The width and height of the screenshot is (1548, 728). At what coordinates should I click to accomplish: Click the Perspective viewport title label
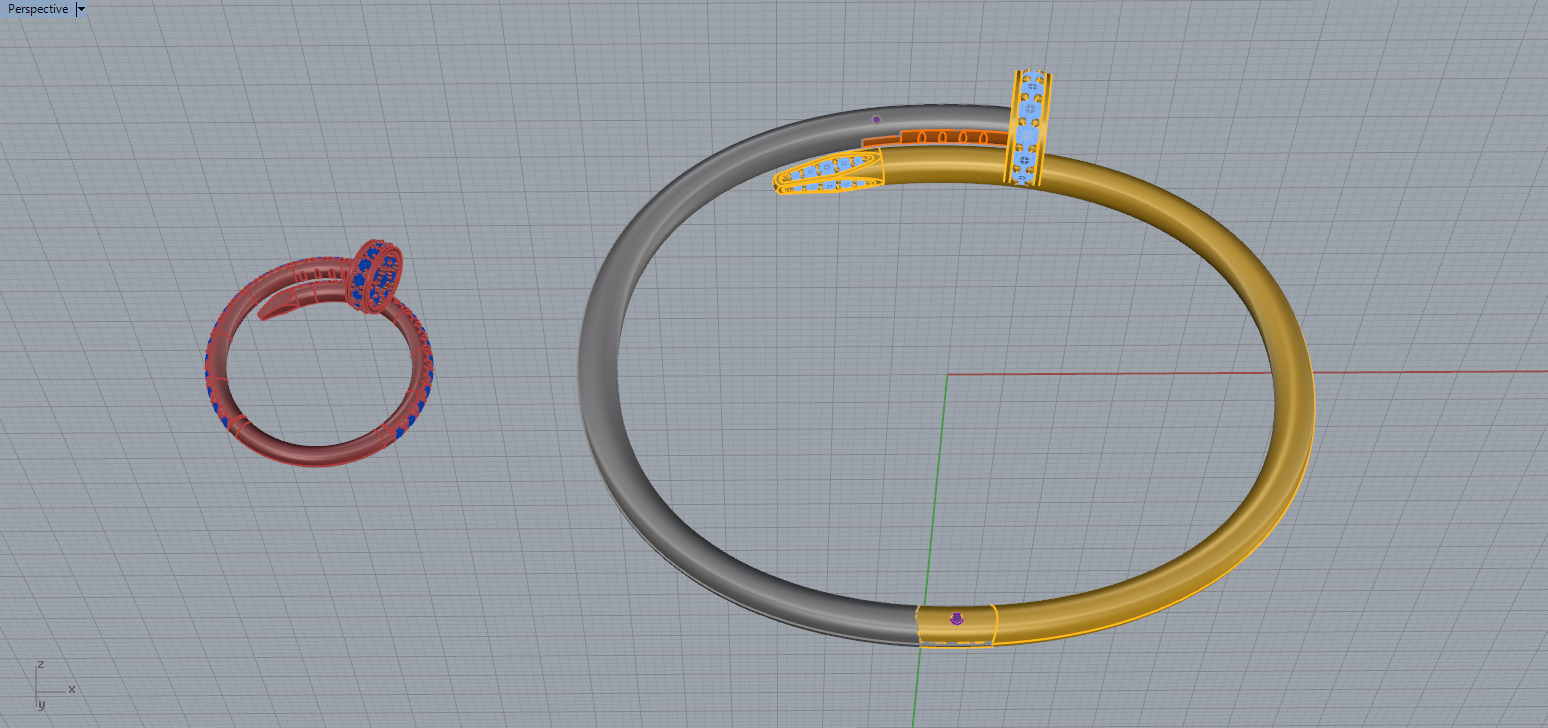point(38,9)
